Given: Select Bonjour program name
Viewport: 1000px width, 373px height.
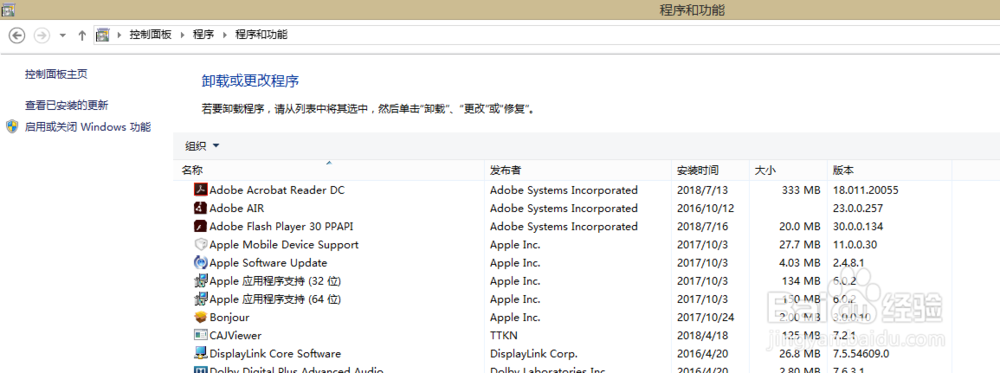Looking at the screenshot, I should pyautogui.click(x=229, y=318).
